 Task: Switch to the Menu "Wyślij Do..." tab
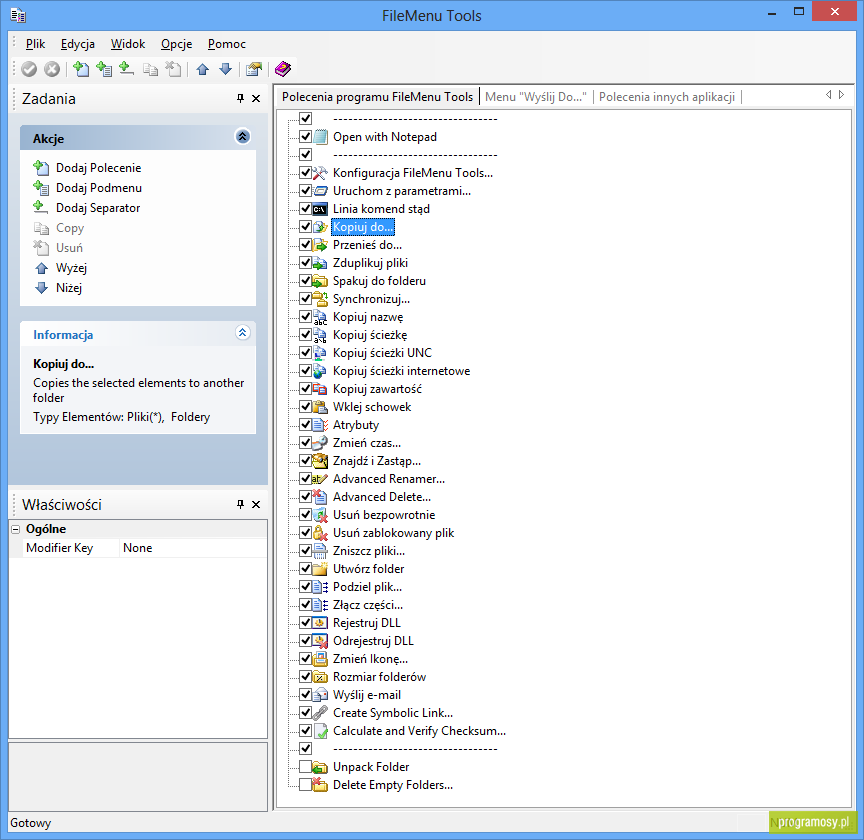[536, 97]
